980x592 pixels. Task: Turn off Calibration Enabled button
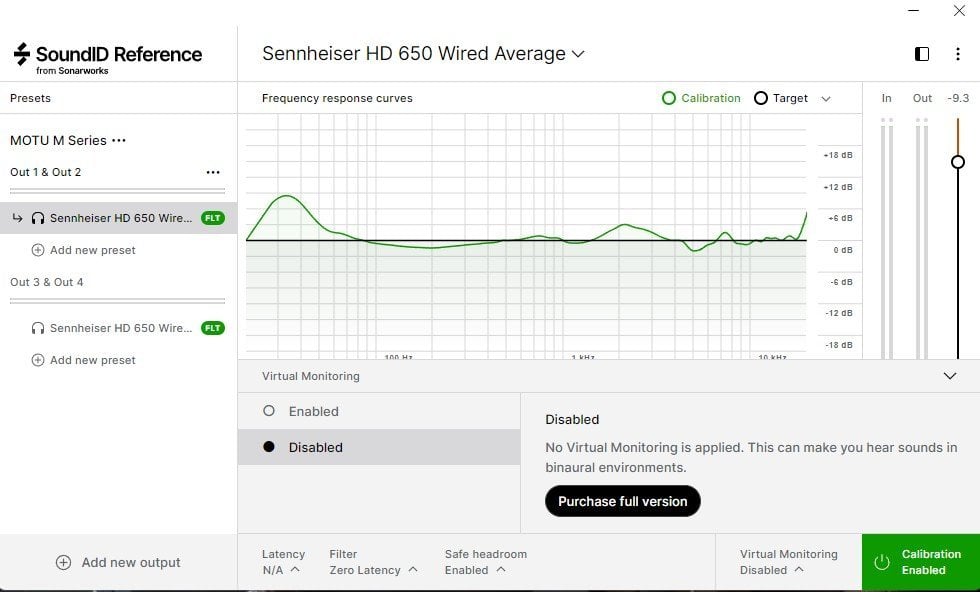point(921,562)
